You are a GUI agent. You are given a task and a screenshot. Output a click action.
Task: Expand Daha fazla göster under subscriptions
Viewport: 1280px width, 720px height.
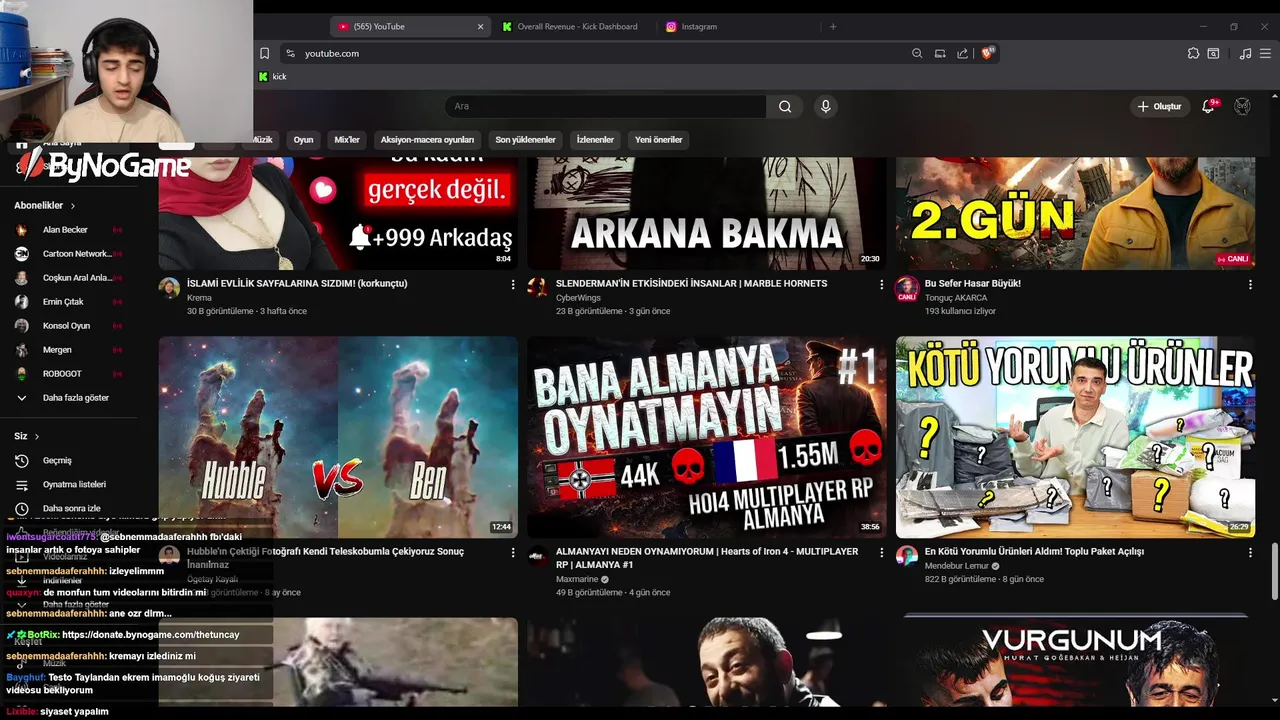(x=76, y=398)
